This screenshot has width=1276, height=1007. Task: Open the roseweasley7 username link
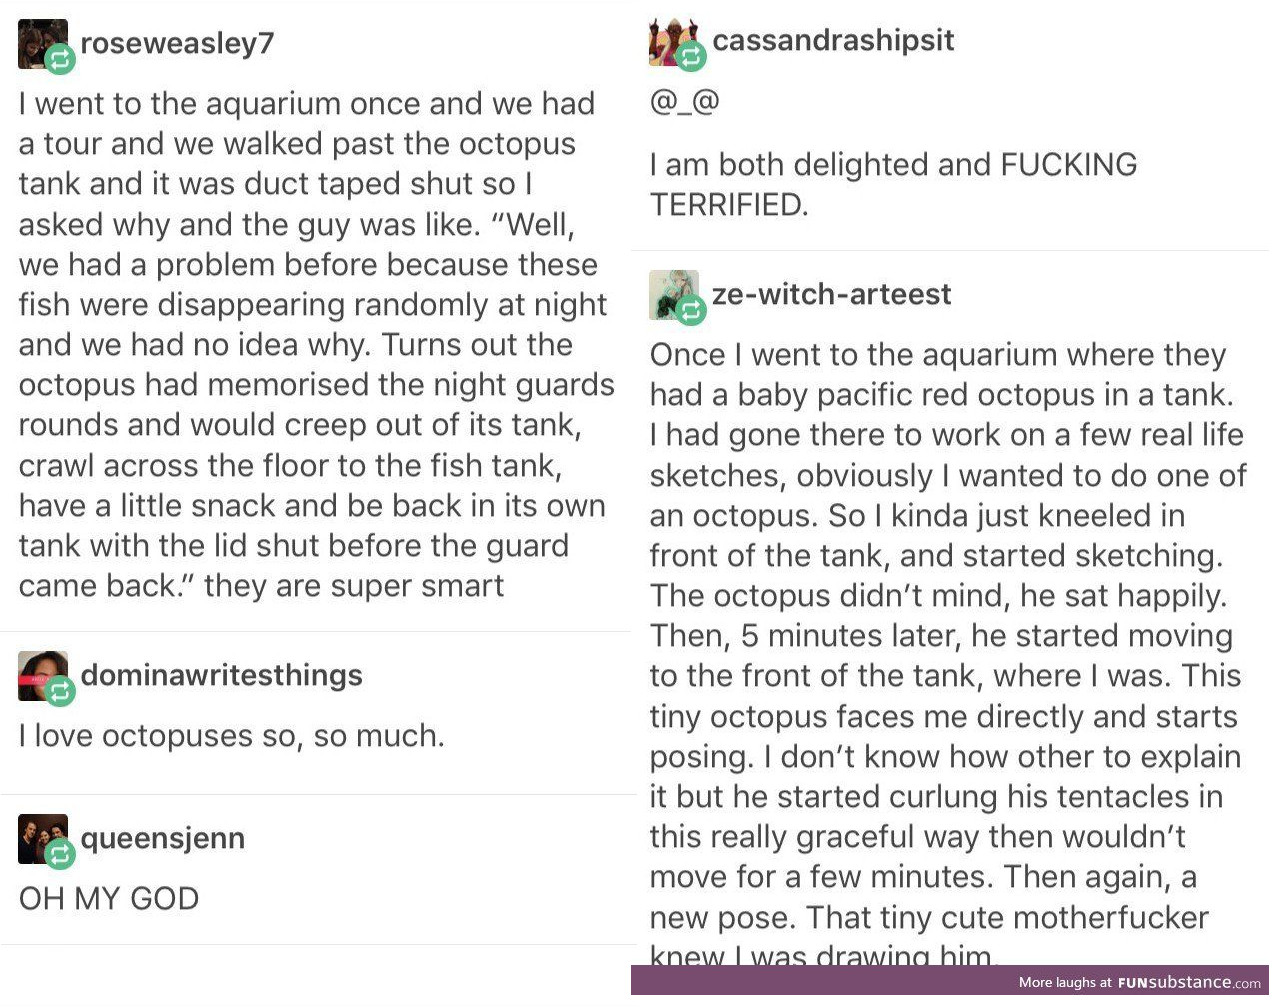coord(177,44)
